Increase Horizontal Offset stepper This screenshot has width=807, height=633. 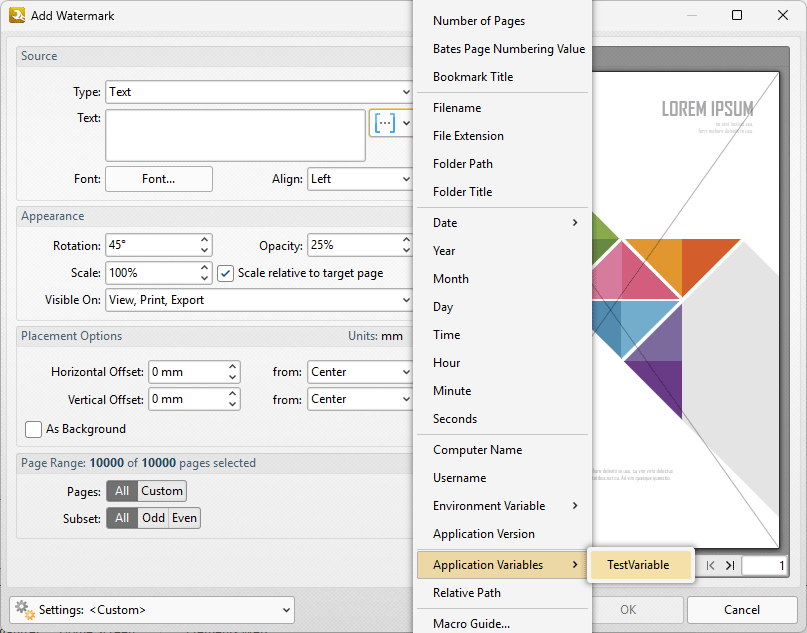click(233, 366)
